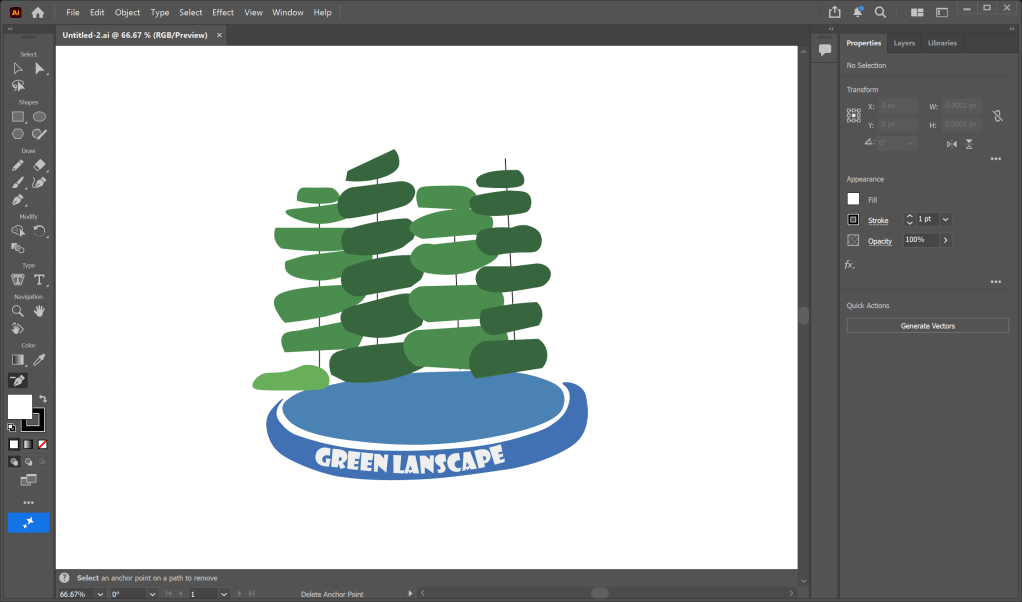The width and height of the screenshot is (1022, 602).
Task: Pick the Eyedropper tool
Action: click(x=40, y=359)
